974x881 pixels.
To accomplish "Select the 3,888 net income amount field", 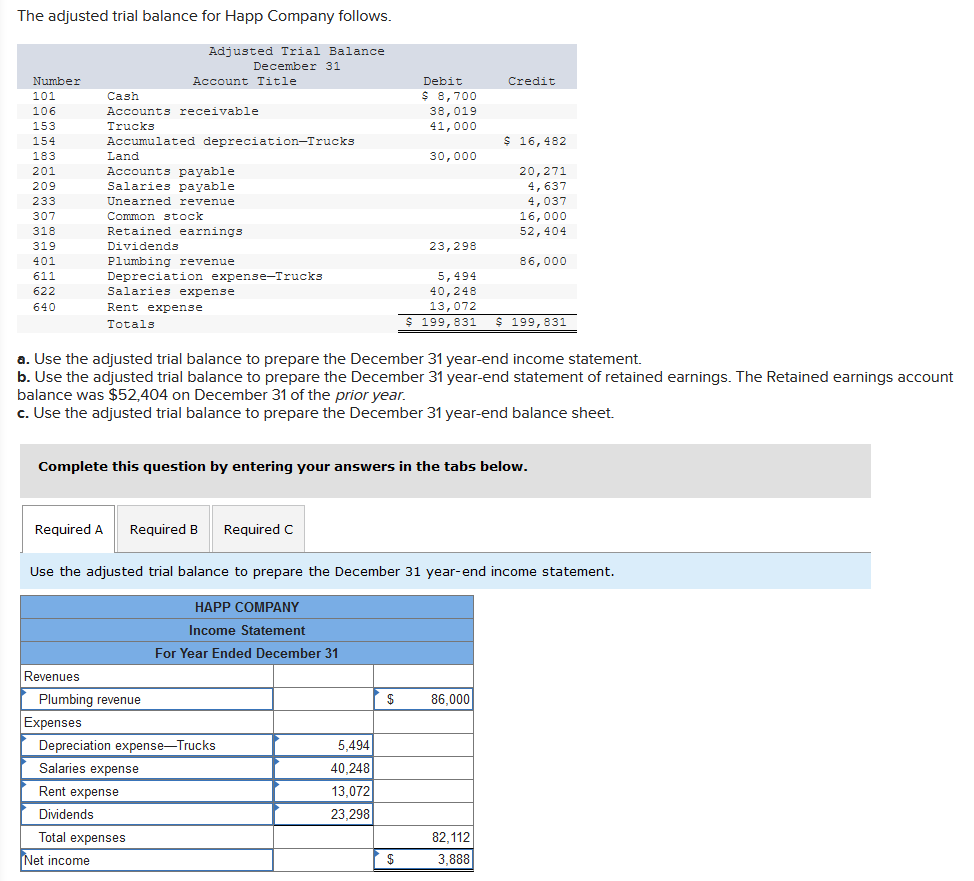I will point(423,860).
